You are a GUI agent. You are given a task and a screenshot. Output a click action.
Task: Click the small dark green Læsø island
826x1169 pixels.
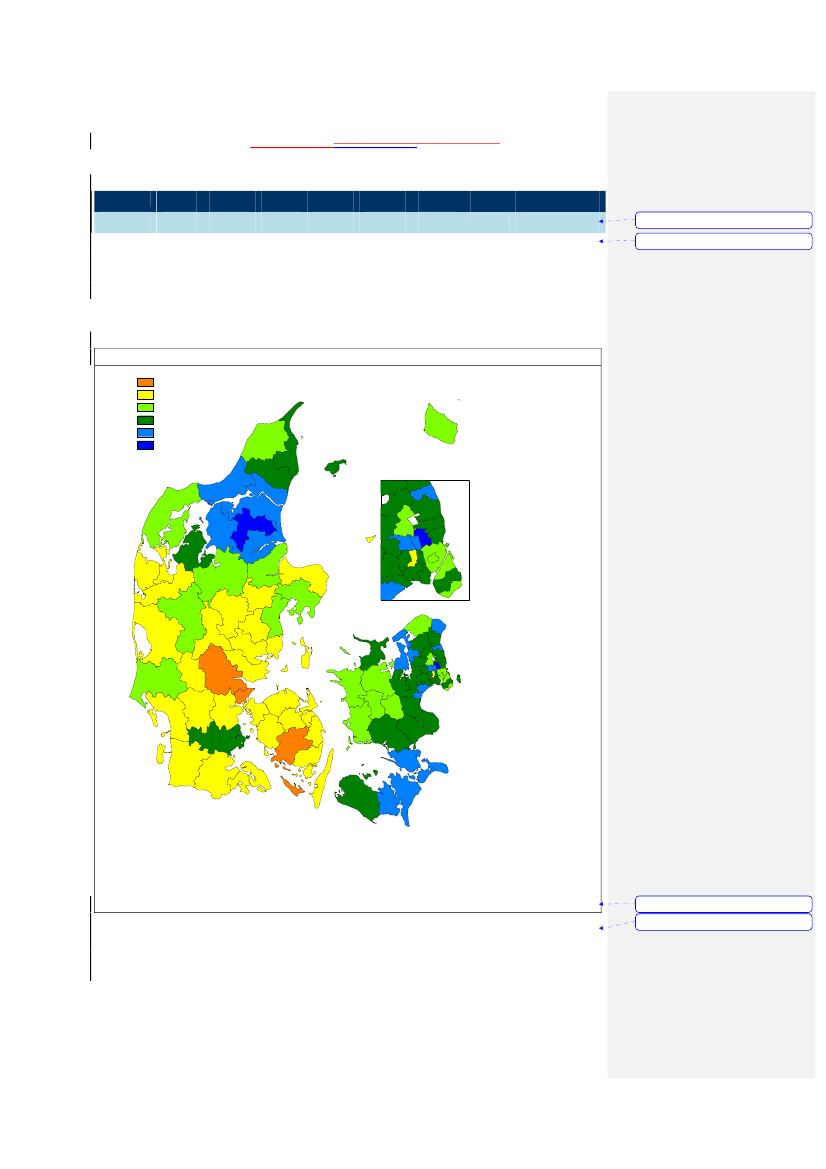click(x=335, y=467)
